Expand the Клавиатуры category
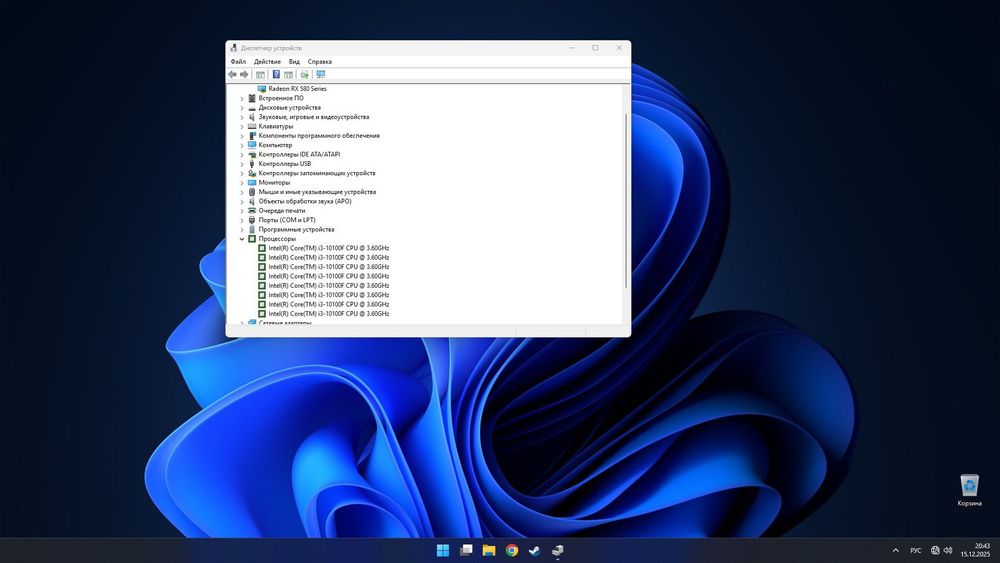 pos(242,127)
